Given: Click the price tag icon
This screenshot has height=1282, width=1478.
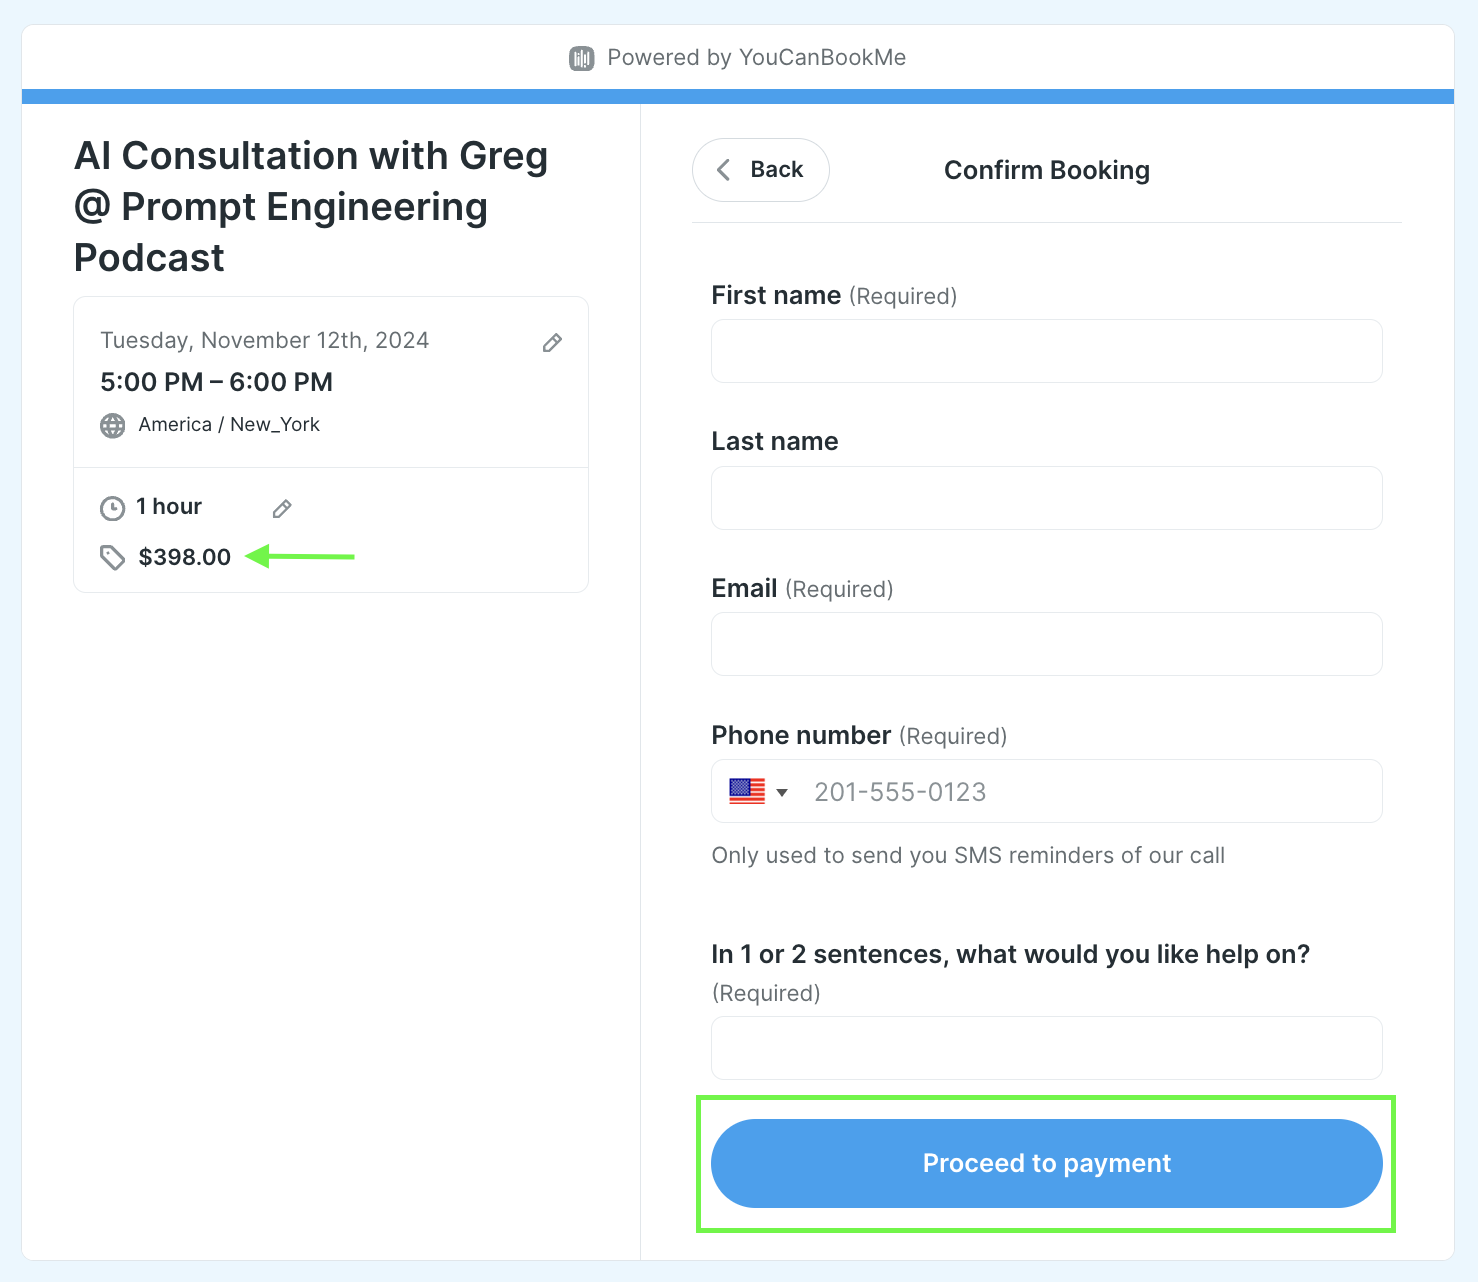Looking at the screenshot, I should tap(113, 557).
